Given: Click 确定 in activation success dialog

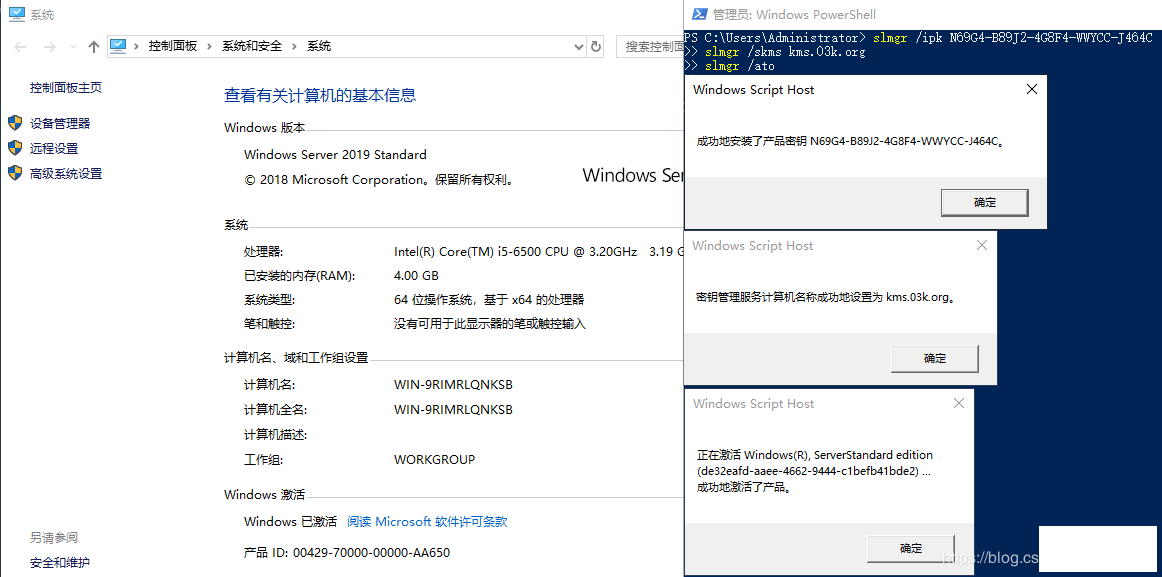Looking at the screenshot, I should [911, 548].
